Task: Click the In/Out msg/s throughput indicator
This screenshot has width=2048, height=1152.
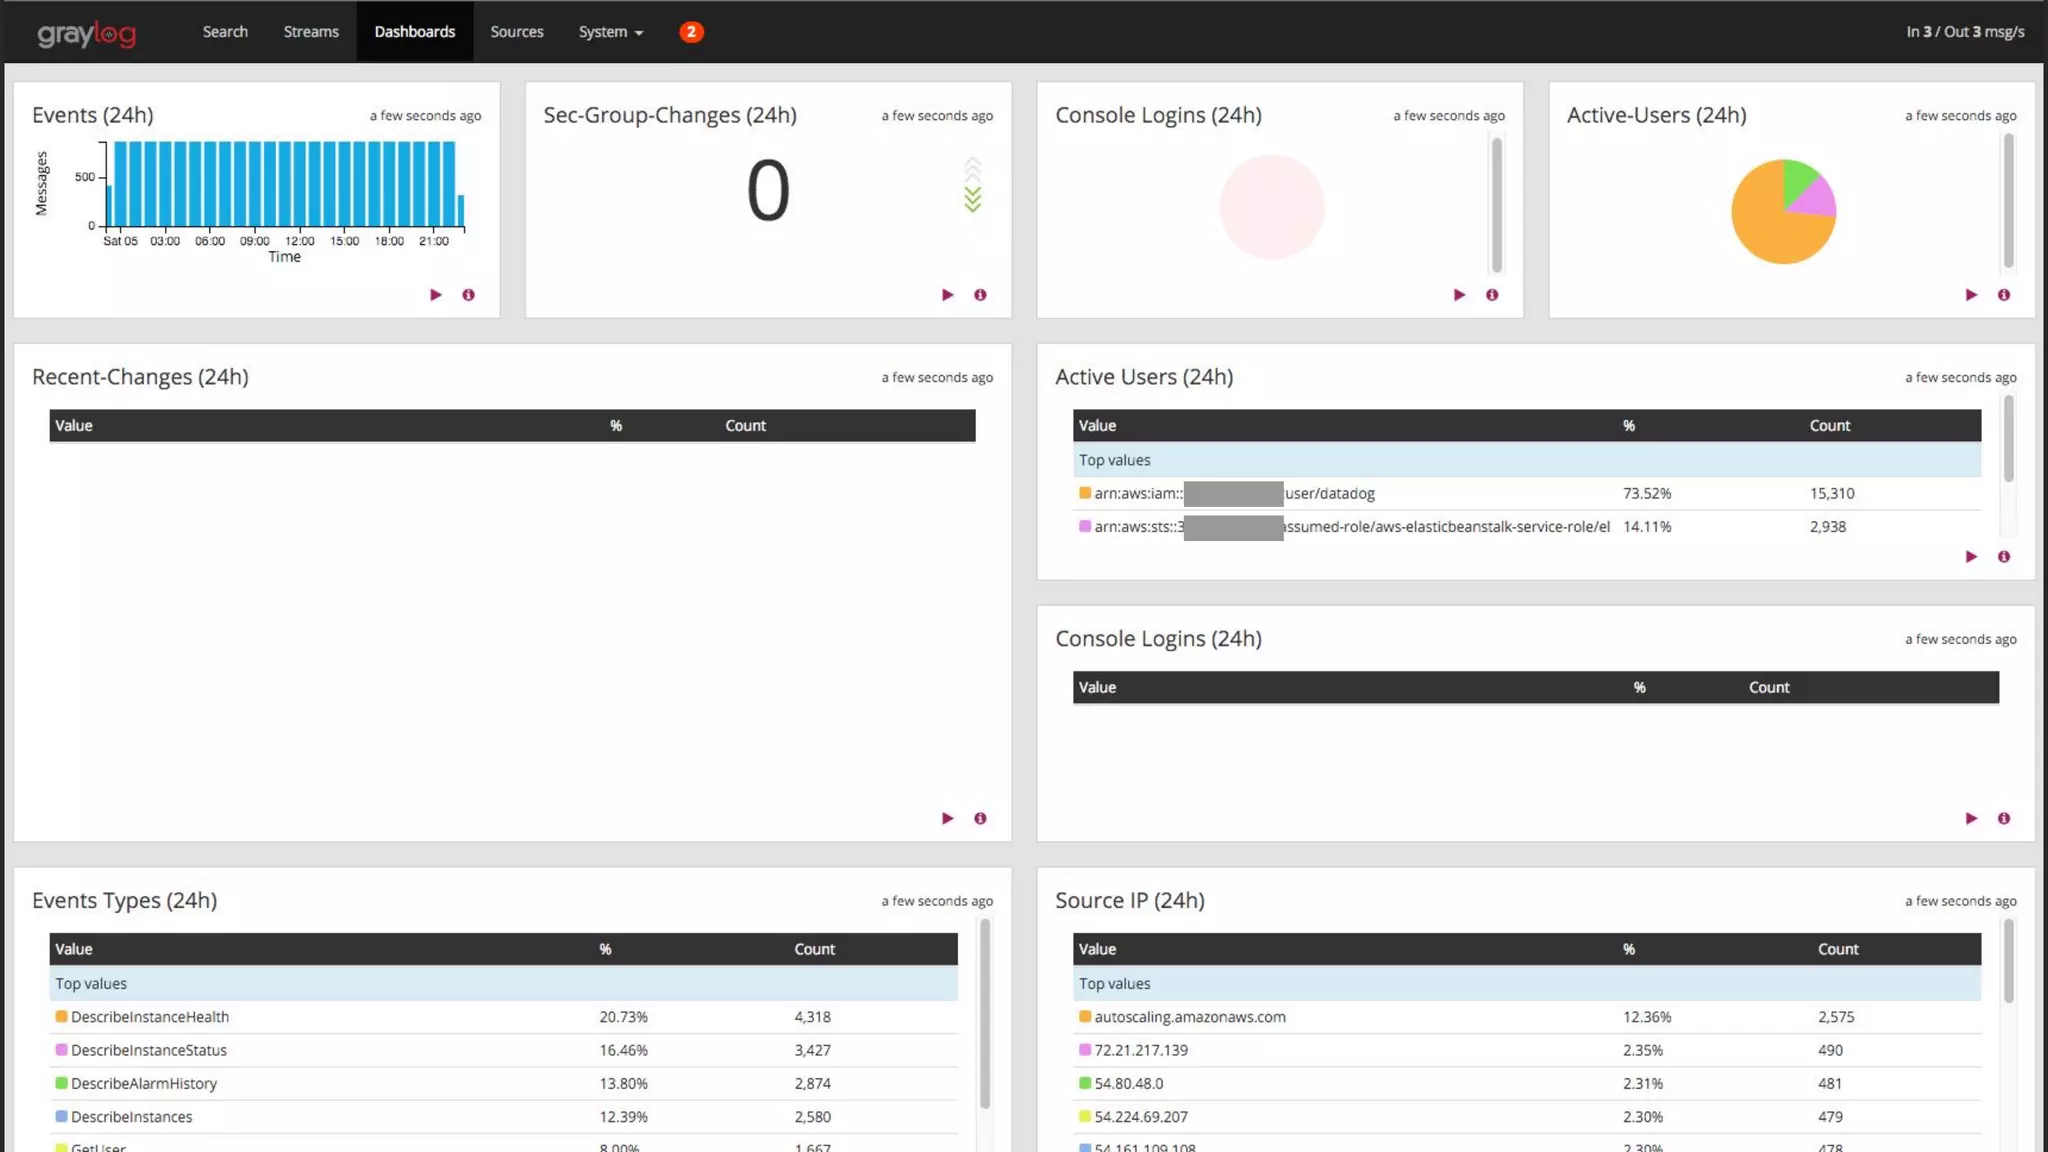Action: [1964, 32]
